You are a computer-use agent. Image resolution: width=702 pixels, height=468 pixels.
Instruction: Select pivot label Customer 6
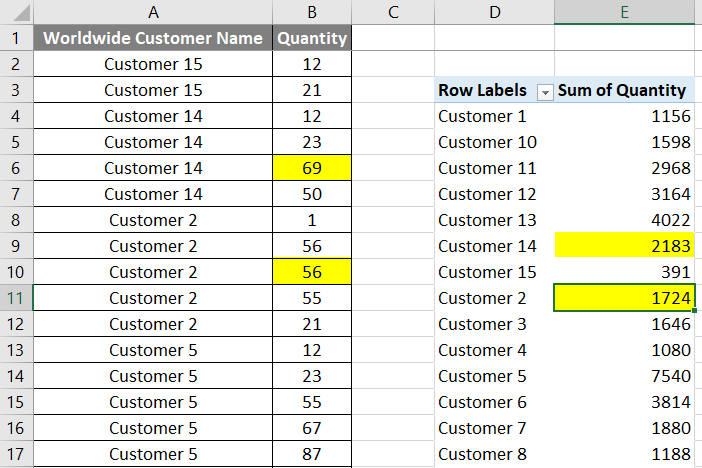(x=494, y=402)
